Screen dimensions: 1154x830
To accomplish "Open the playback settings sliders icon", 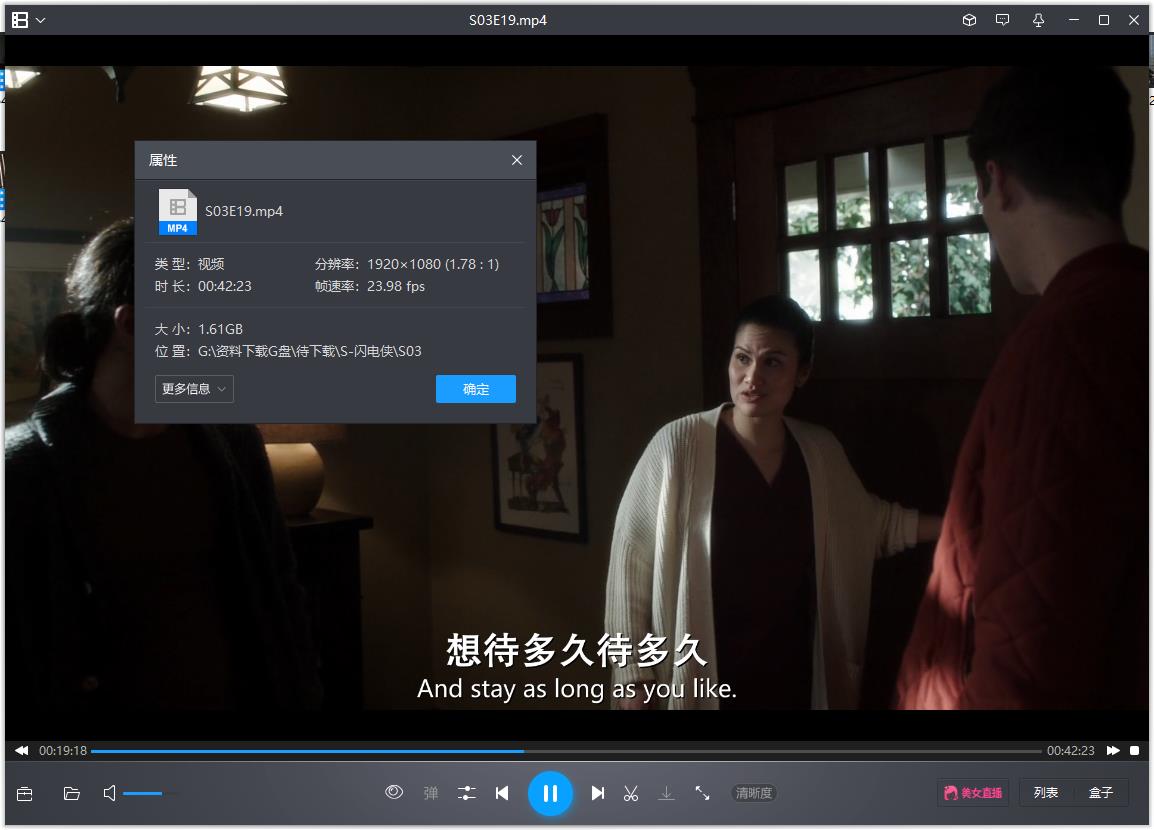I will tap(467, 793).
